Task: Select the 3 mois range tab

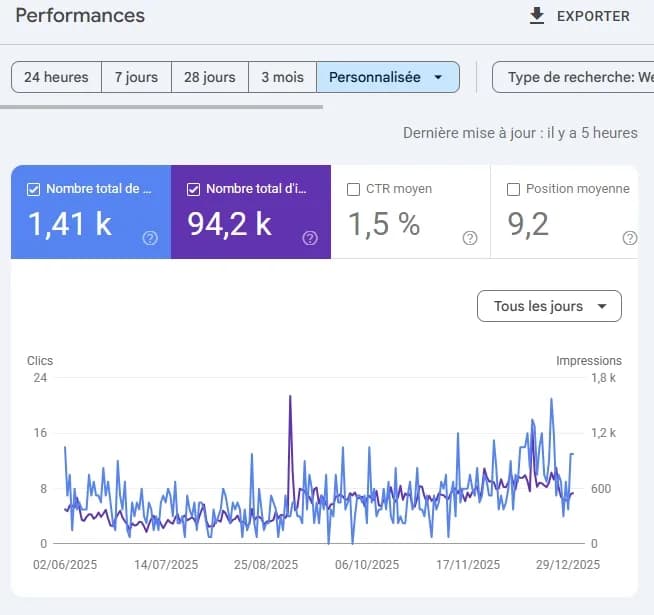Action: [282, 77]
